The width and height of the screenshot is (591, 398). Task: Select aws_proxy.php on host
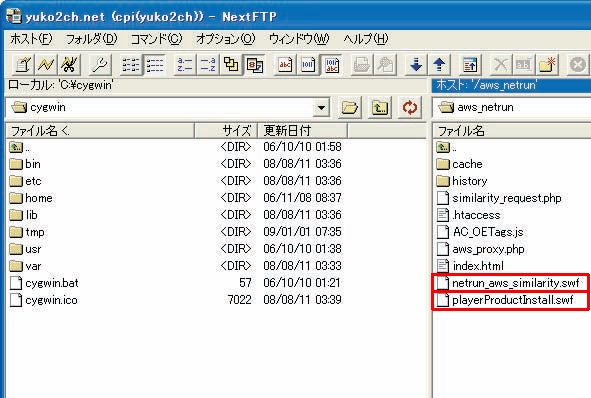pos(481,249)
